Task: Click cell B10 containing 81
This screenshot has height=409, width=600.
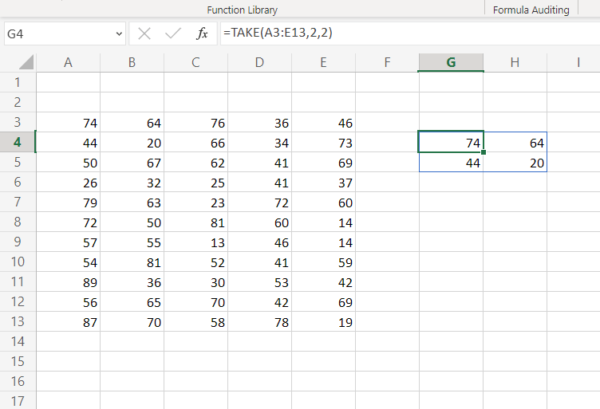Action: [132, 262]
